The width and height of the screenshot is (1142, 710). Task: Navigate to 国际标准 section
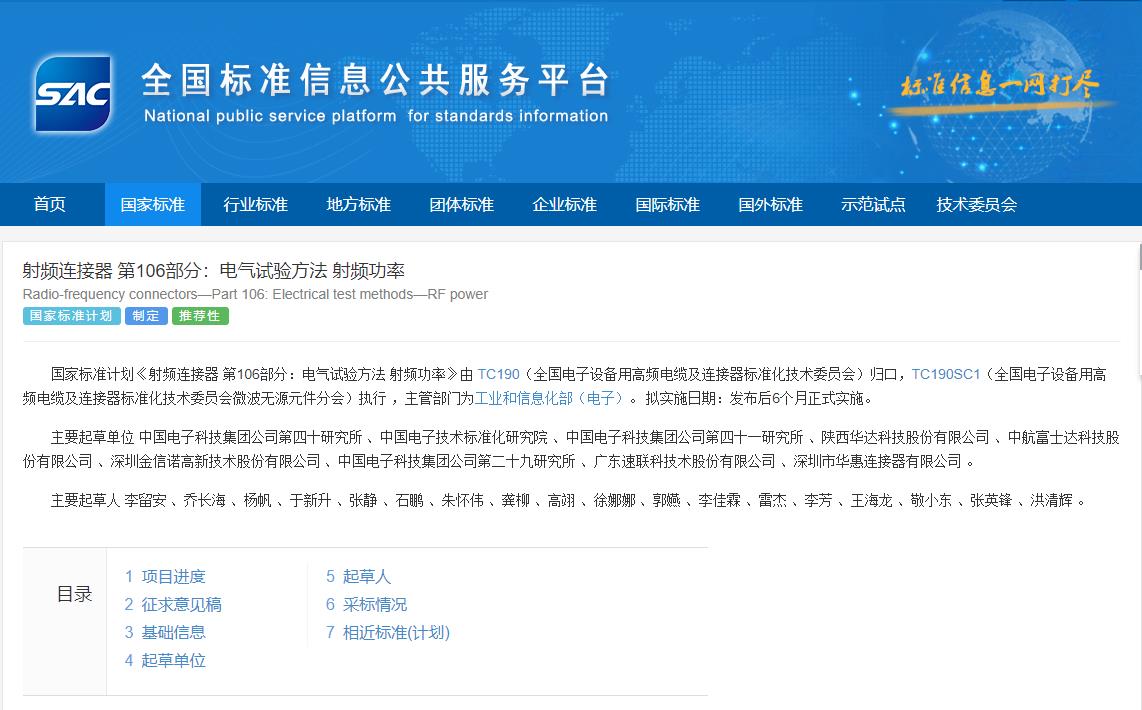click(667, 205)
